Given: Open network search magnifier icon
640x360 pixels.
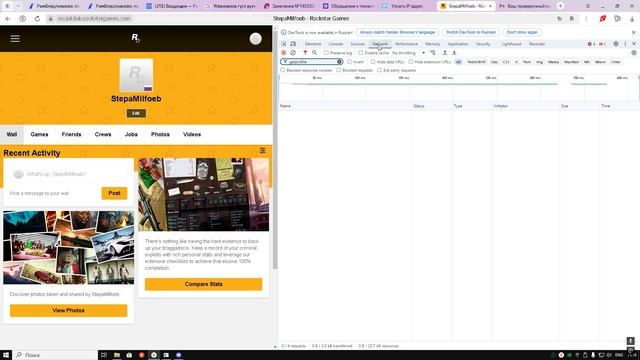Looking at the screenshot, I should click(x=314, y=53).
